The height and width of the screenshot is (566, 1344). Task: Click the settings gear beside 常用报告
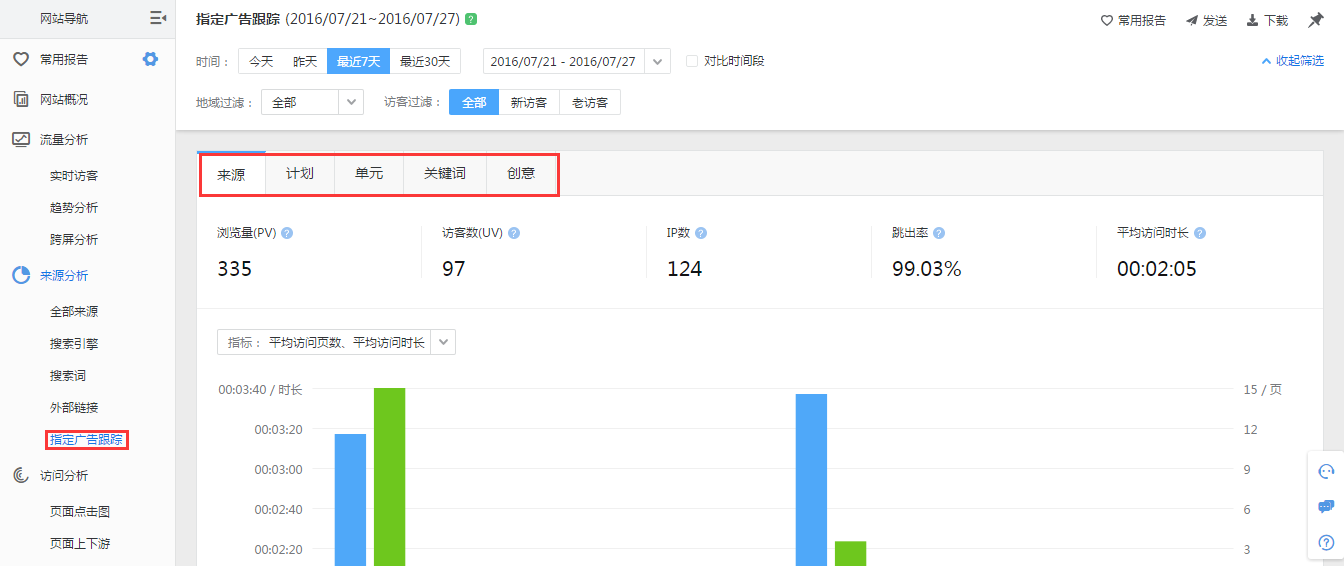pyautogui.click(x=150, y=59)
